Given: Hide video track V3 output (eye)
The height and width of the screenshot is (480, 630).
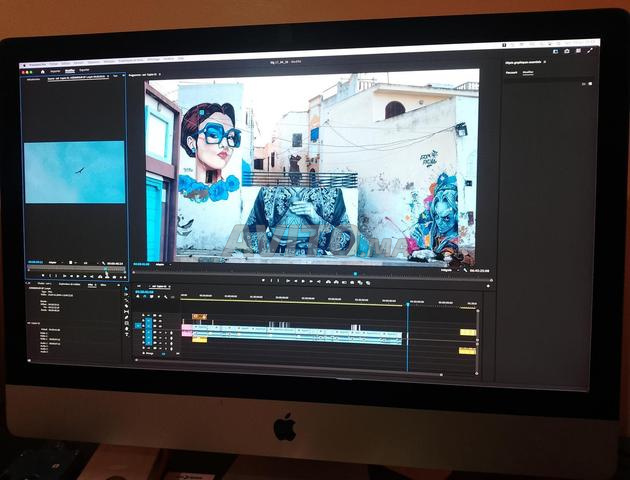Looking at the screenshot, I should pos(160,315).
